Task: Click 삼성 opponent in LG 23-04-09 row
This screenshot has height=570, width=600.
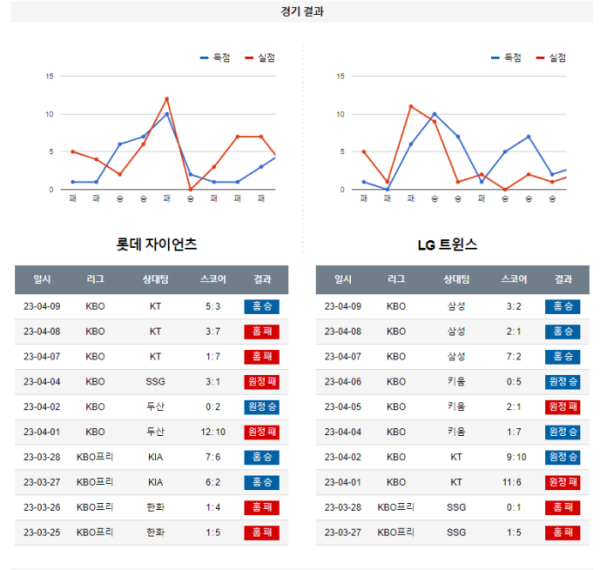Action: [x=457, y=306]
